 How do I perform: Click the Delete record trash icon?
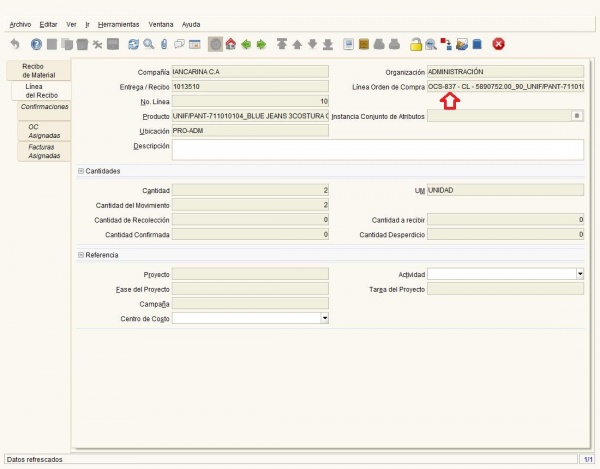click(x=82, y=44)
